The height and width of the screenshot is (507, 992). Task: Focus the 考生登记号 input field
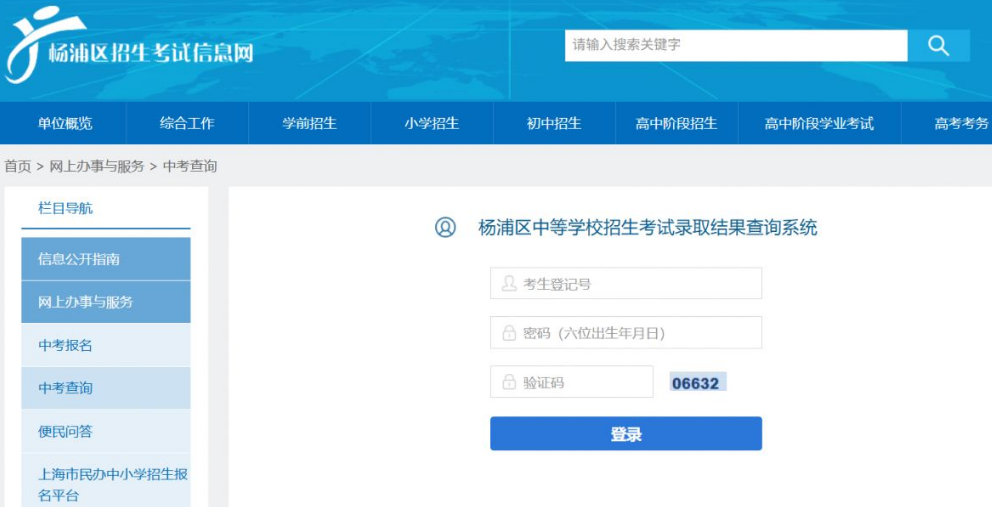point(626,283)
